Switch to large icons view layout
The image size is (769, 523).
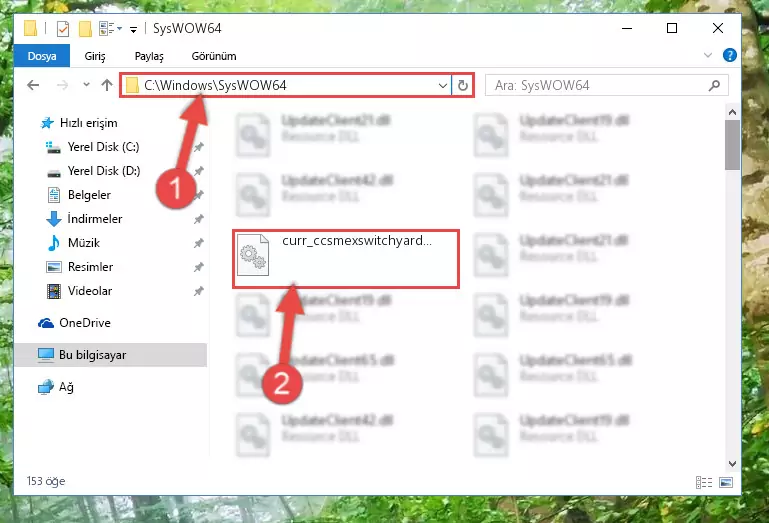[726, 482]
